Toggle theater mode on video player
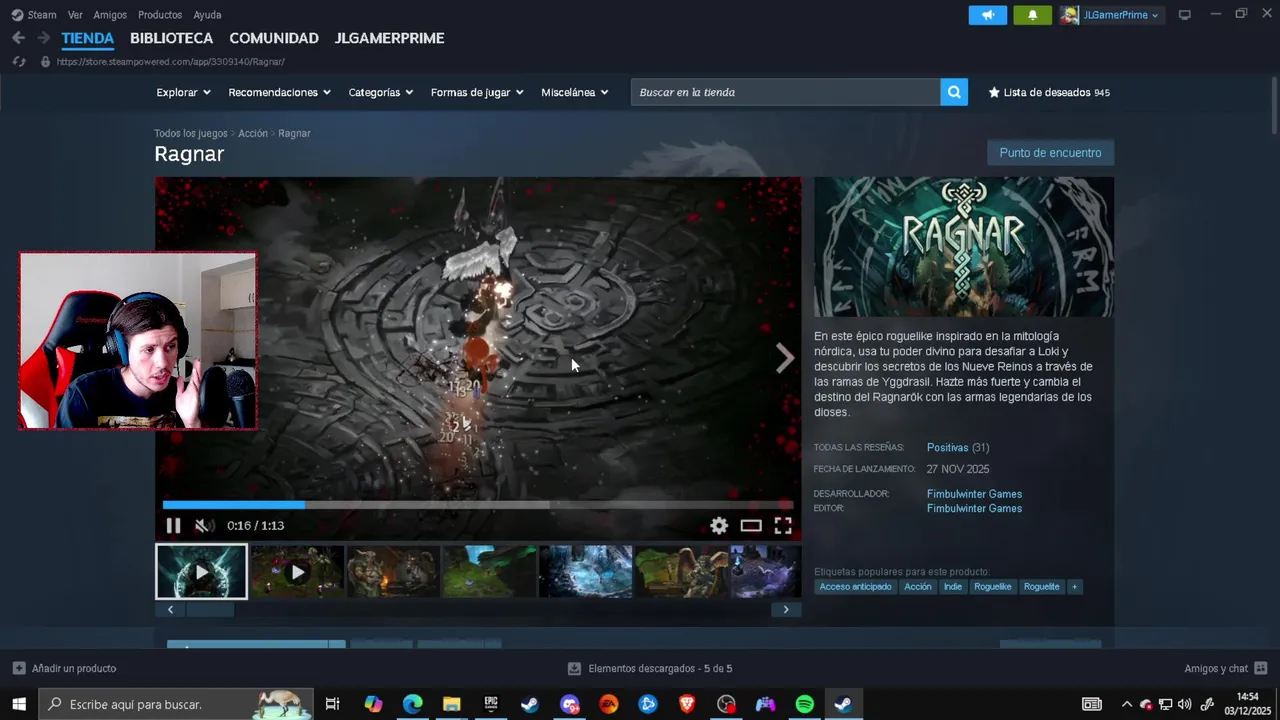The width and height of the screenshot is (1280, 720). pyautogui.click(x=751, y=525)
